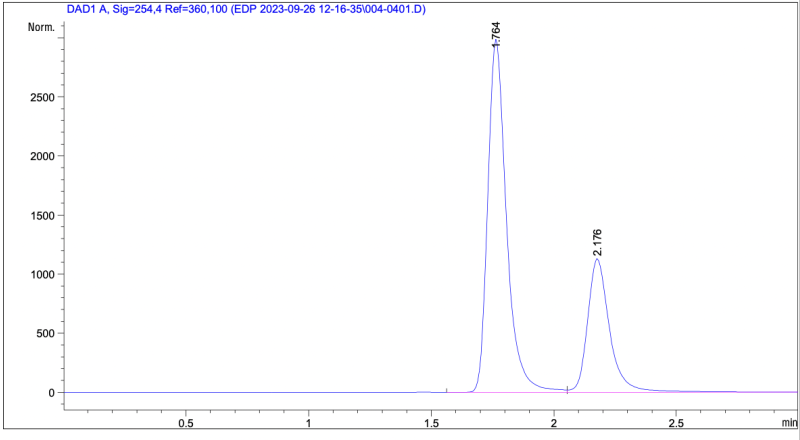Click the 1.5 x-axis tick label

(x=431, y=423)
